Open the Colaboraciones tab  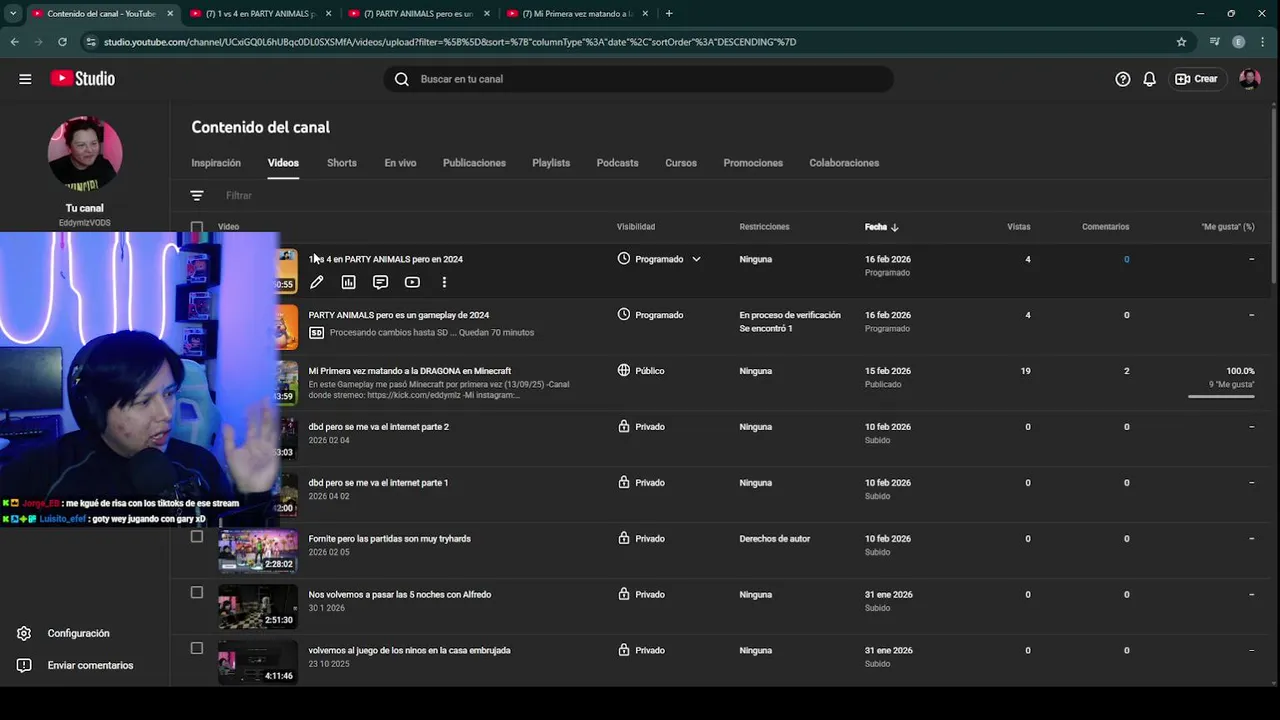[x=844, y=163]
